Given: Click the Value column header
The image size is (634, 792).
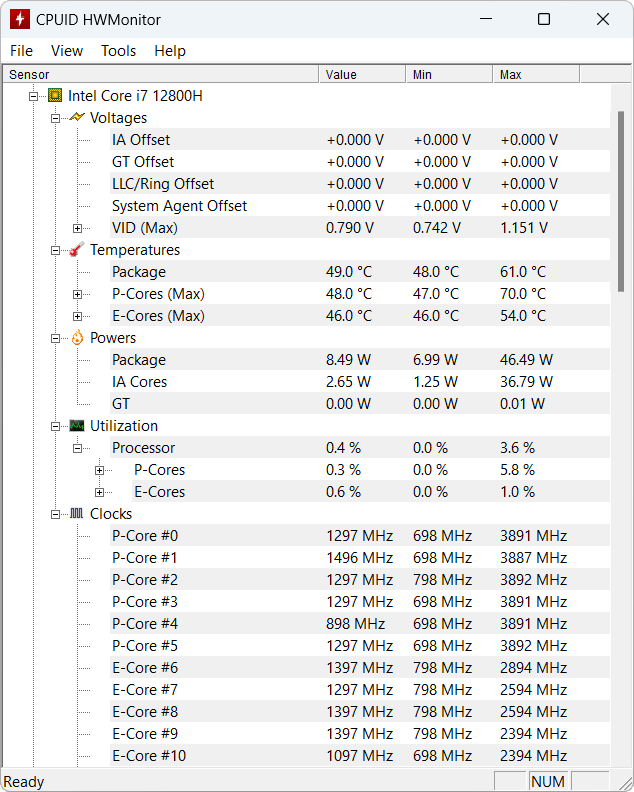Looking at the screenshot, I should pyautogui.click(x=362, y=74).
